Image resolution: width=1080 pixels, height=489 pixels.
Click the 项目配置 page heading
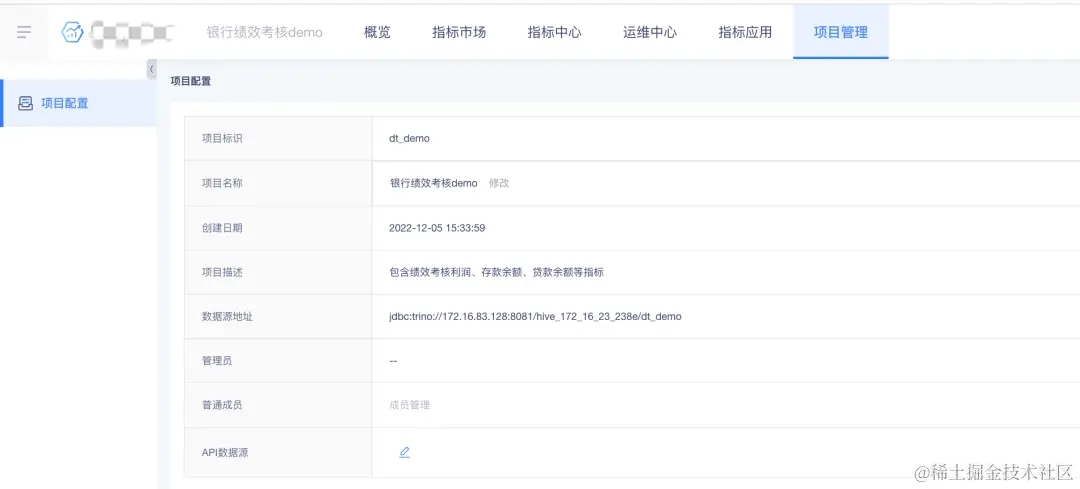191,81
